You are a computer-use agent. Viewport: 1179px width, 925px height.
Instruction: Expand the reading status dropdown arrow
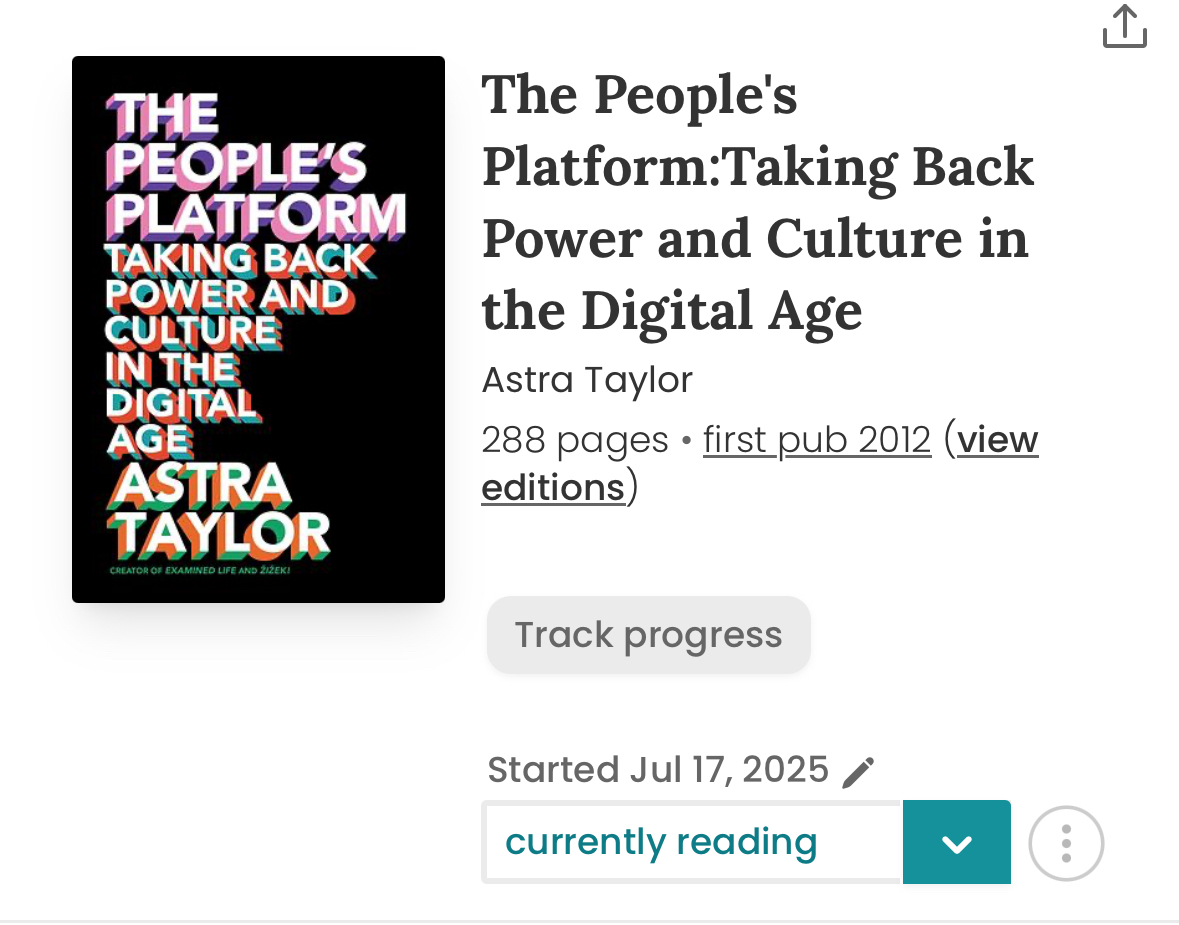click(956, 843)
